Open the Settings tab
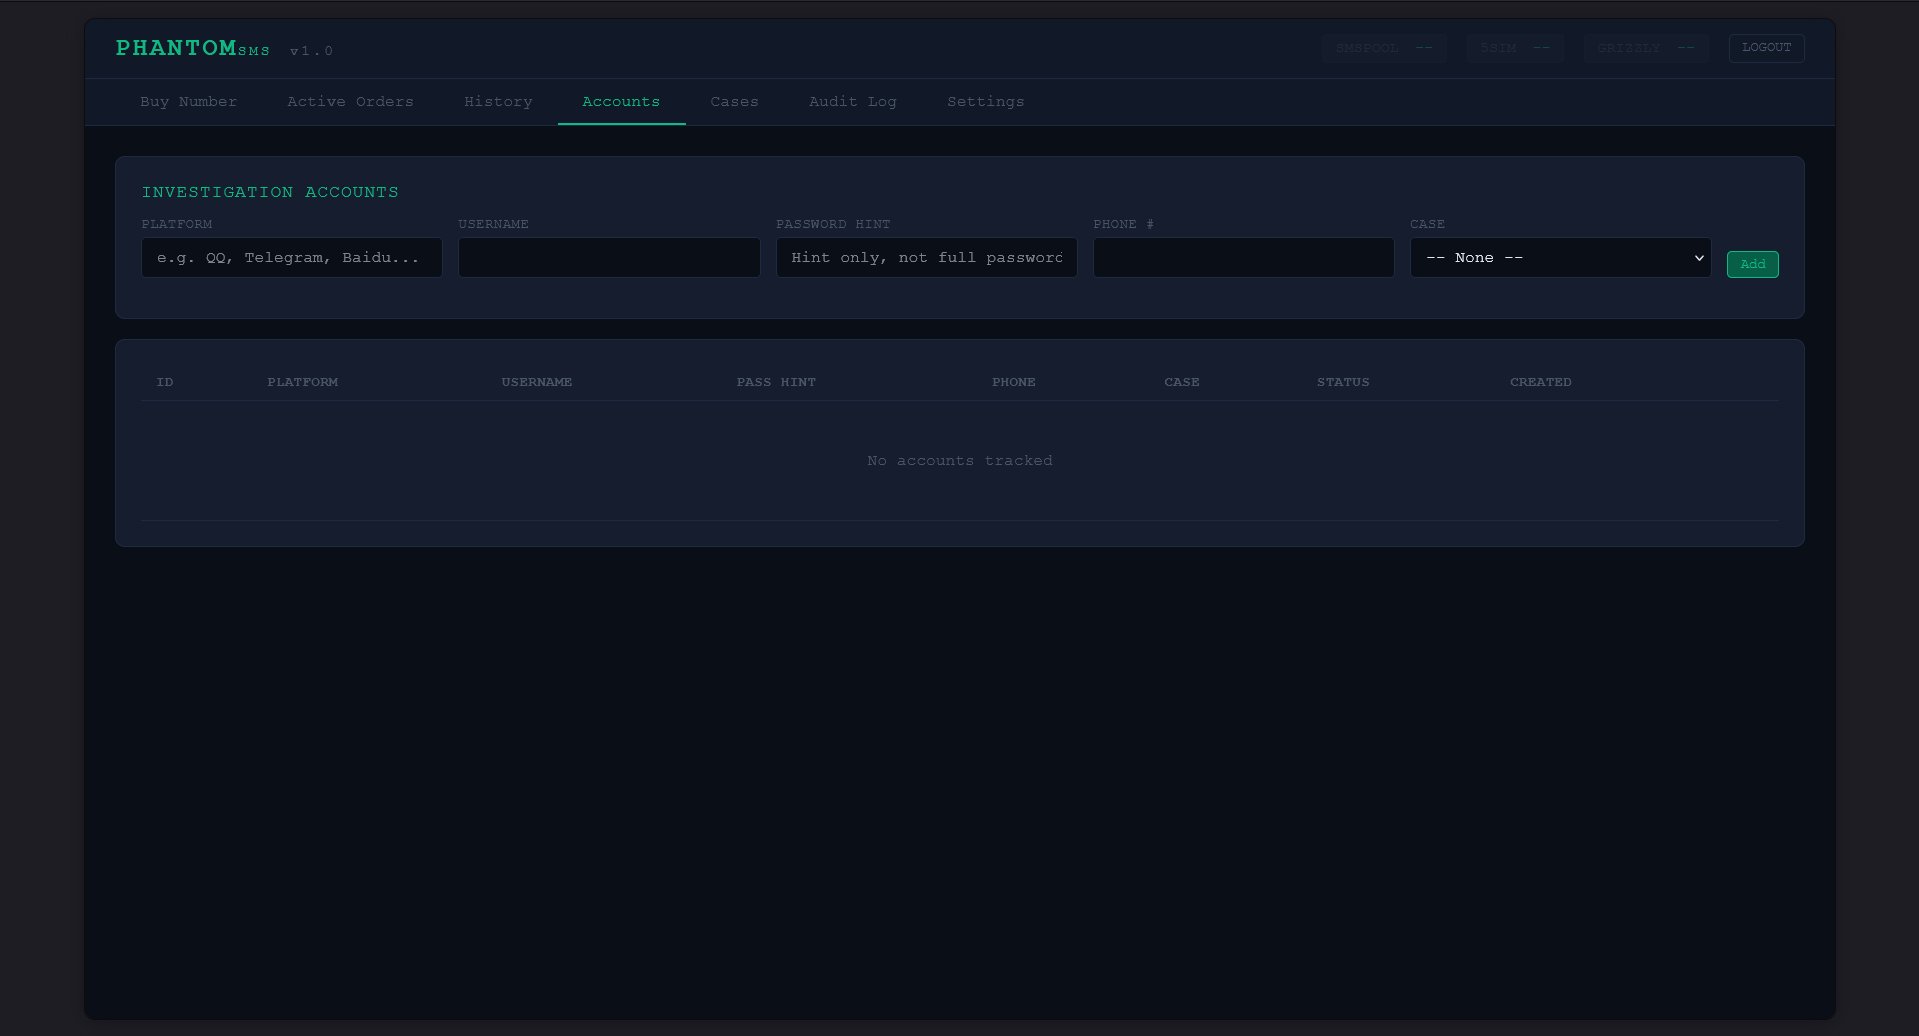Viewport: 1919px width, 1036px height. pyautogui.click(x=985, y=102)
